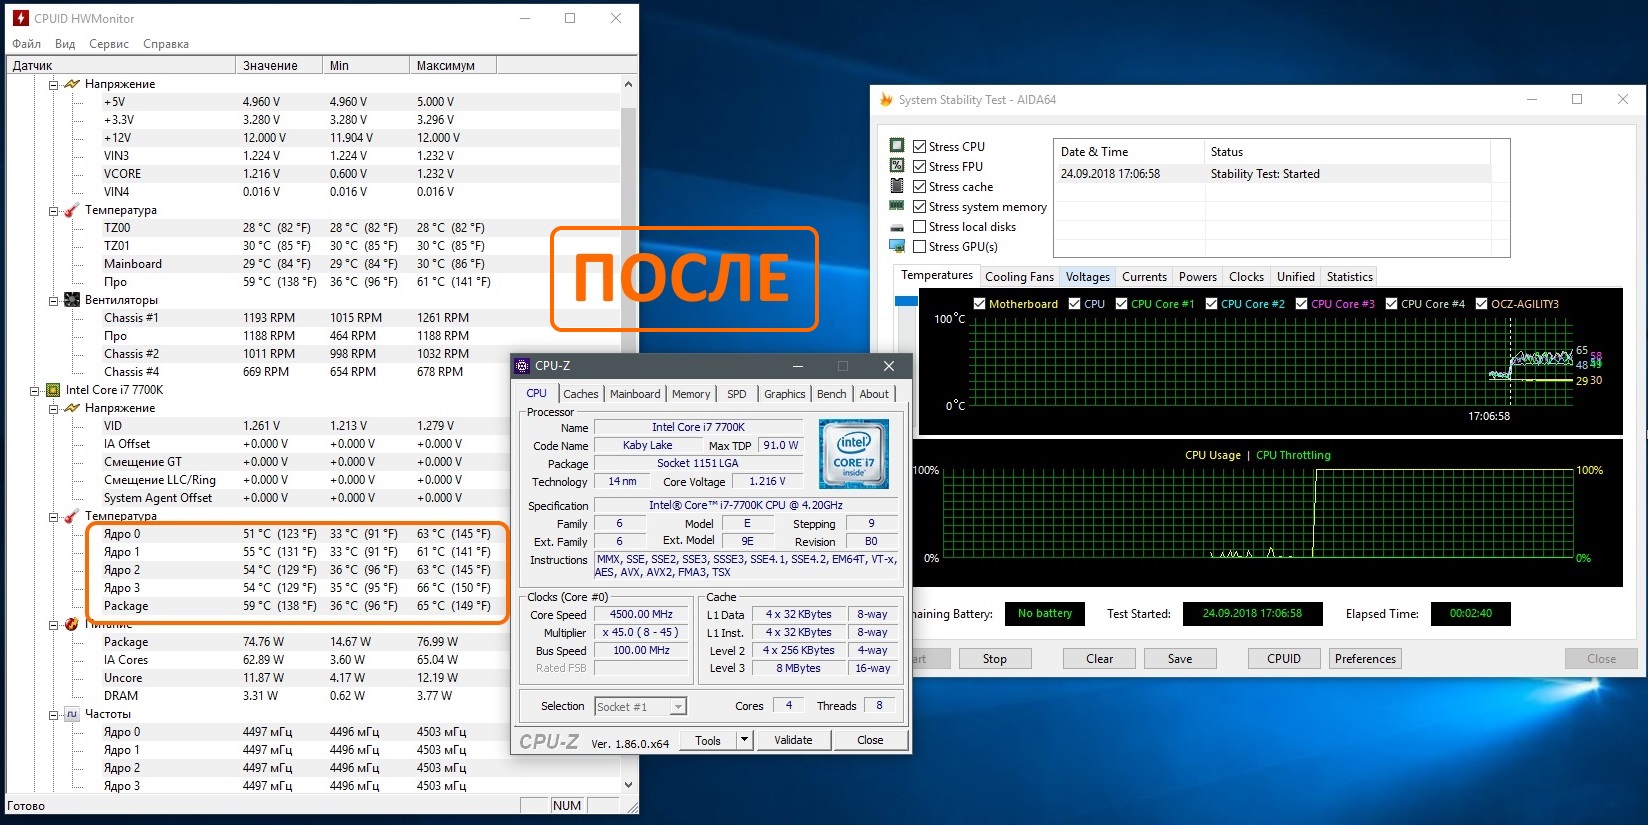Collapse the Температура group containing TZ00
1648x825 pixels.
click(x=53, y=210)
